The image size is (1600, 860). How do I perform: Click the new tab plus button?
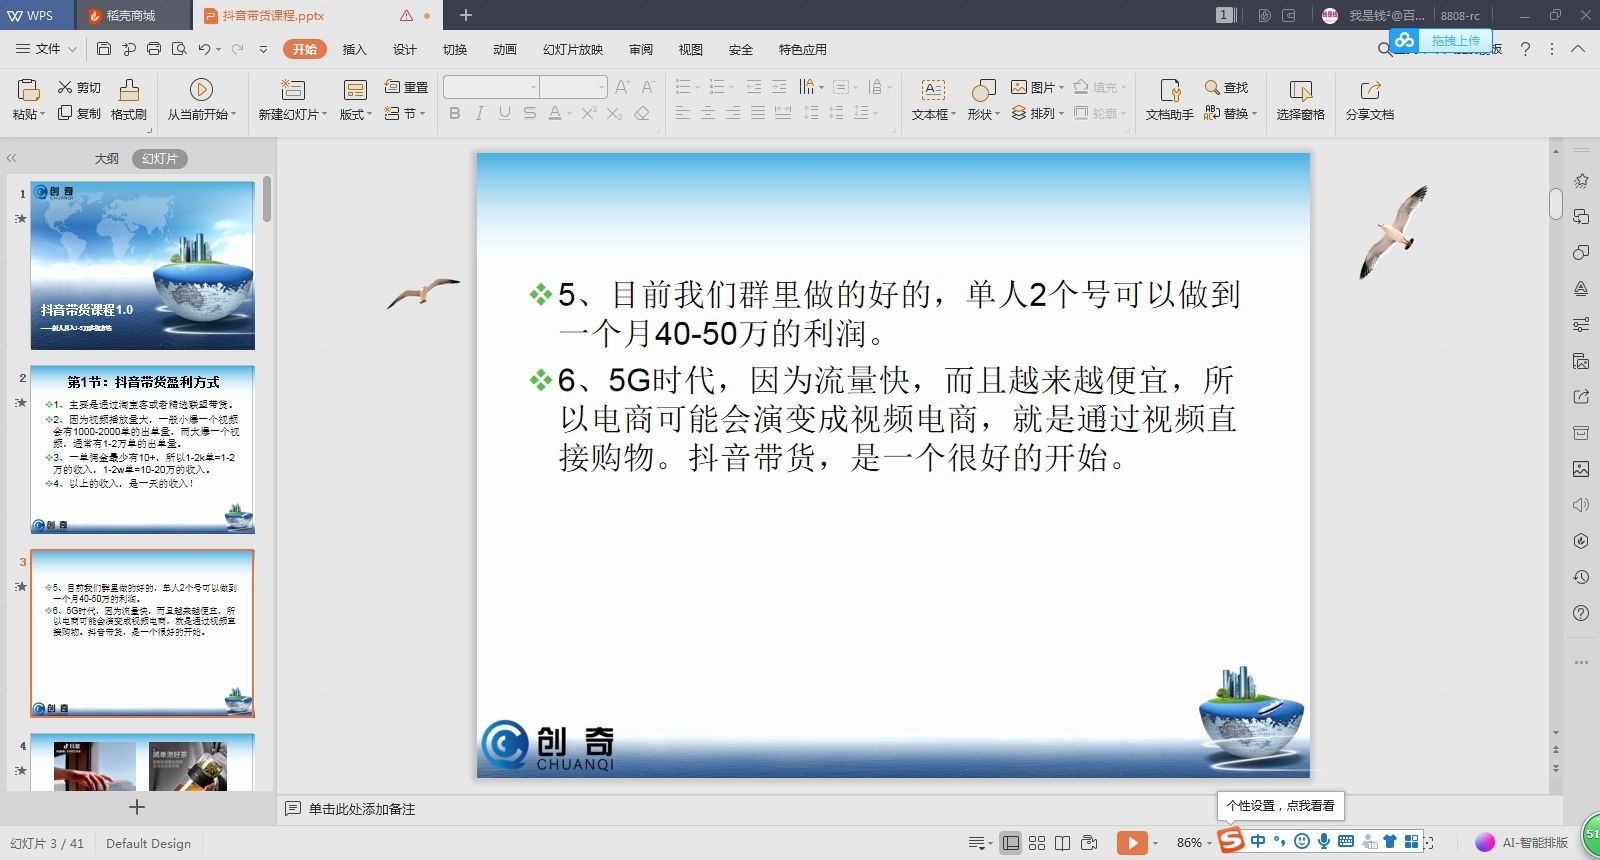tap(466, 15)
